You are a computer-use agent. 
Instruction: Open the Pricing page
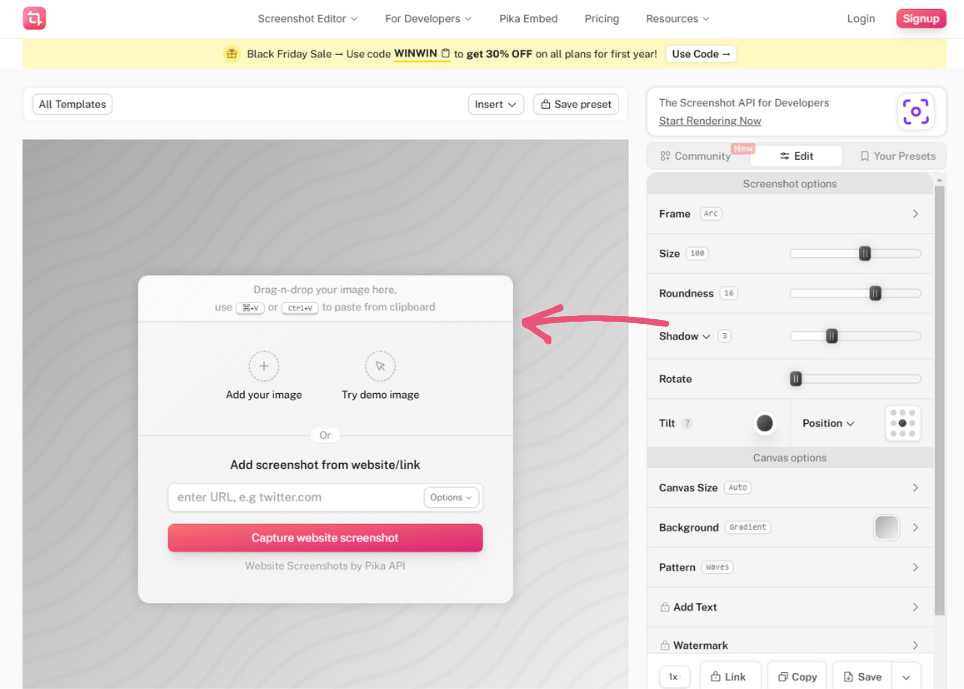pyautogui.click(x=601, y=18)
